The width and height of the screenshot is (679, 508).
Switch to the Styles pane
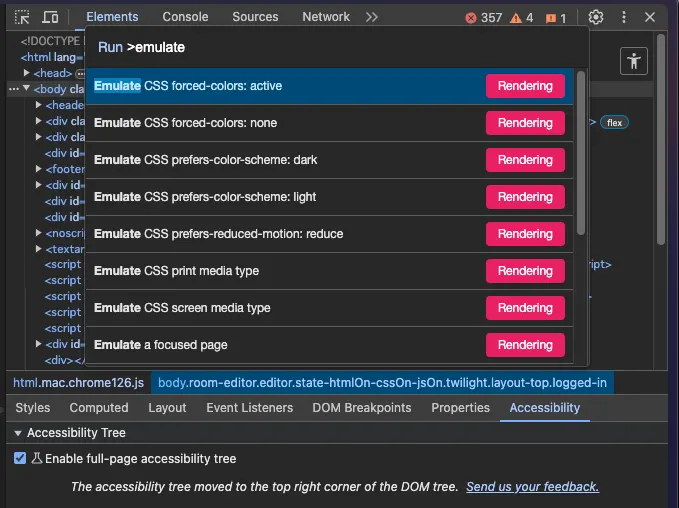33,408
